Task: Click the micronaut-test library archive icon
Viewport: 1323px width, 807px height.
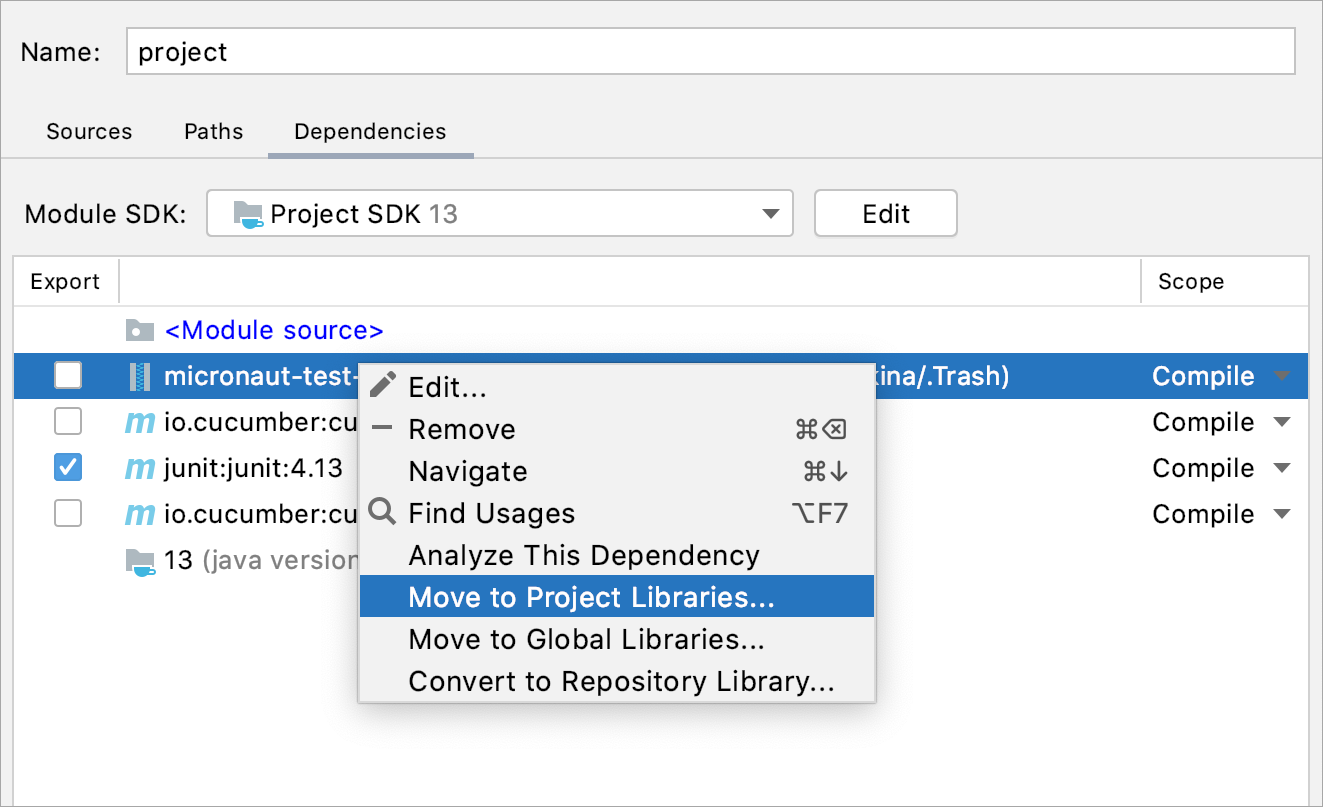Action: pyautogui.click(x=139, y=376)
